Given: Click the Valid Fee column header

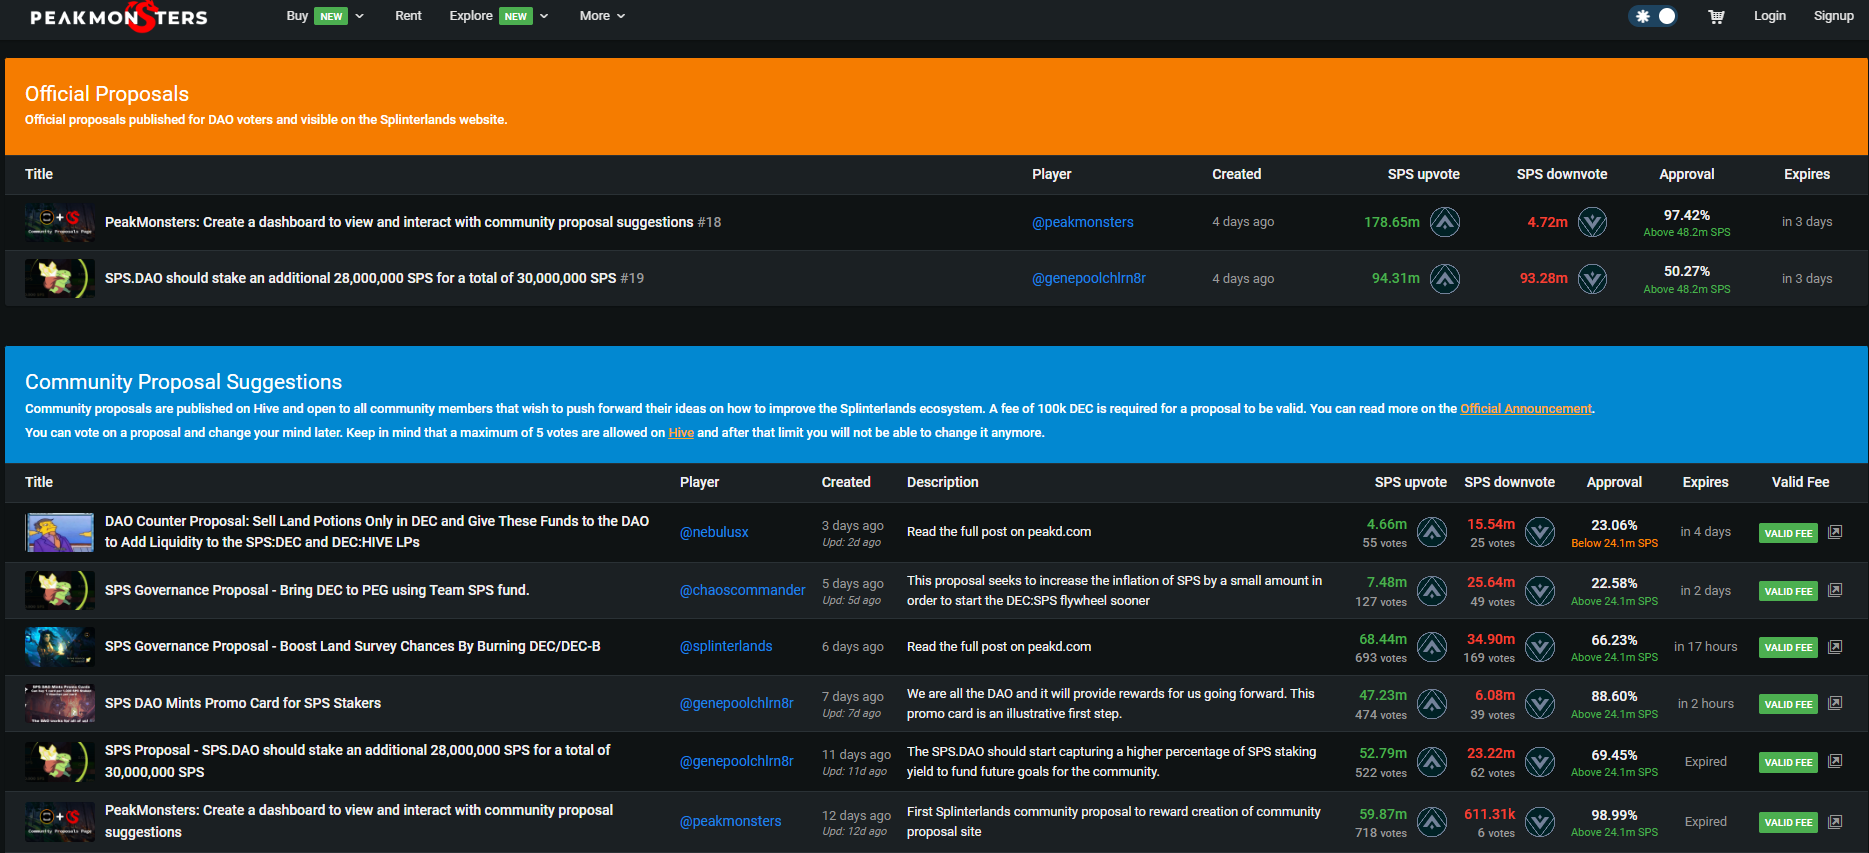Looking at the screenshot, I should coord(1800,482).
